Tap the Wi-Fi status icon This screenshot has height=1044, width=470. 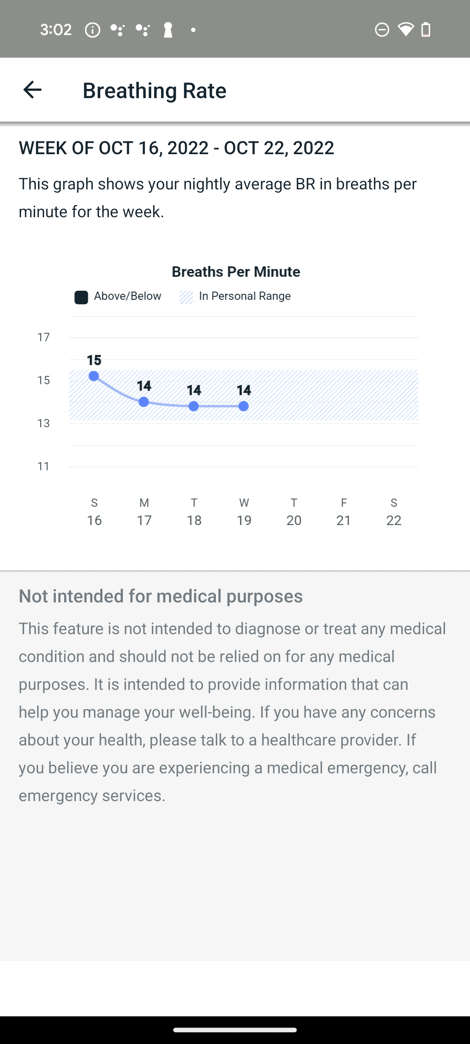pos(405,29)
